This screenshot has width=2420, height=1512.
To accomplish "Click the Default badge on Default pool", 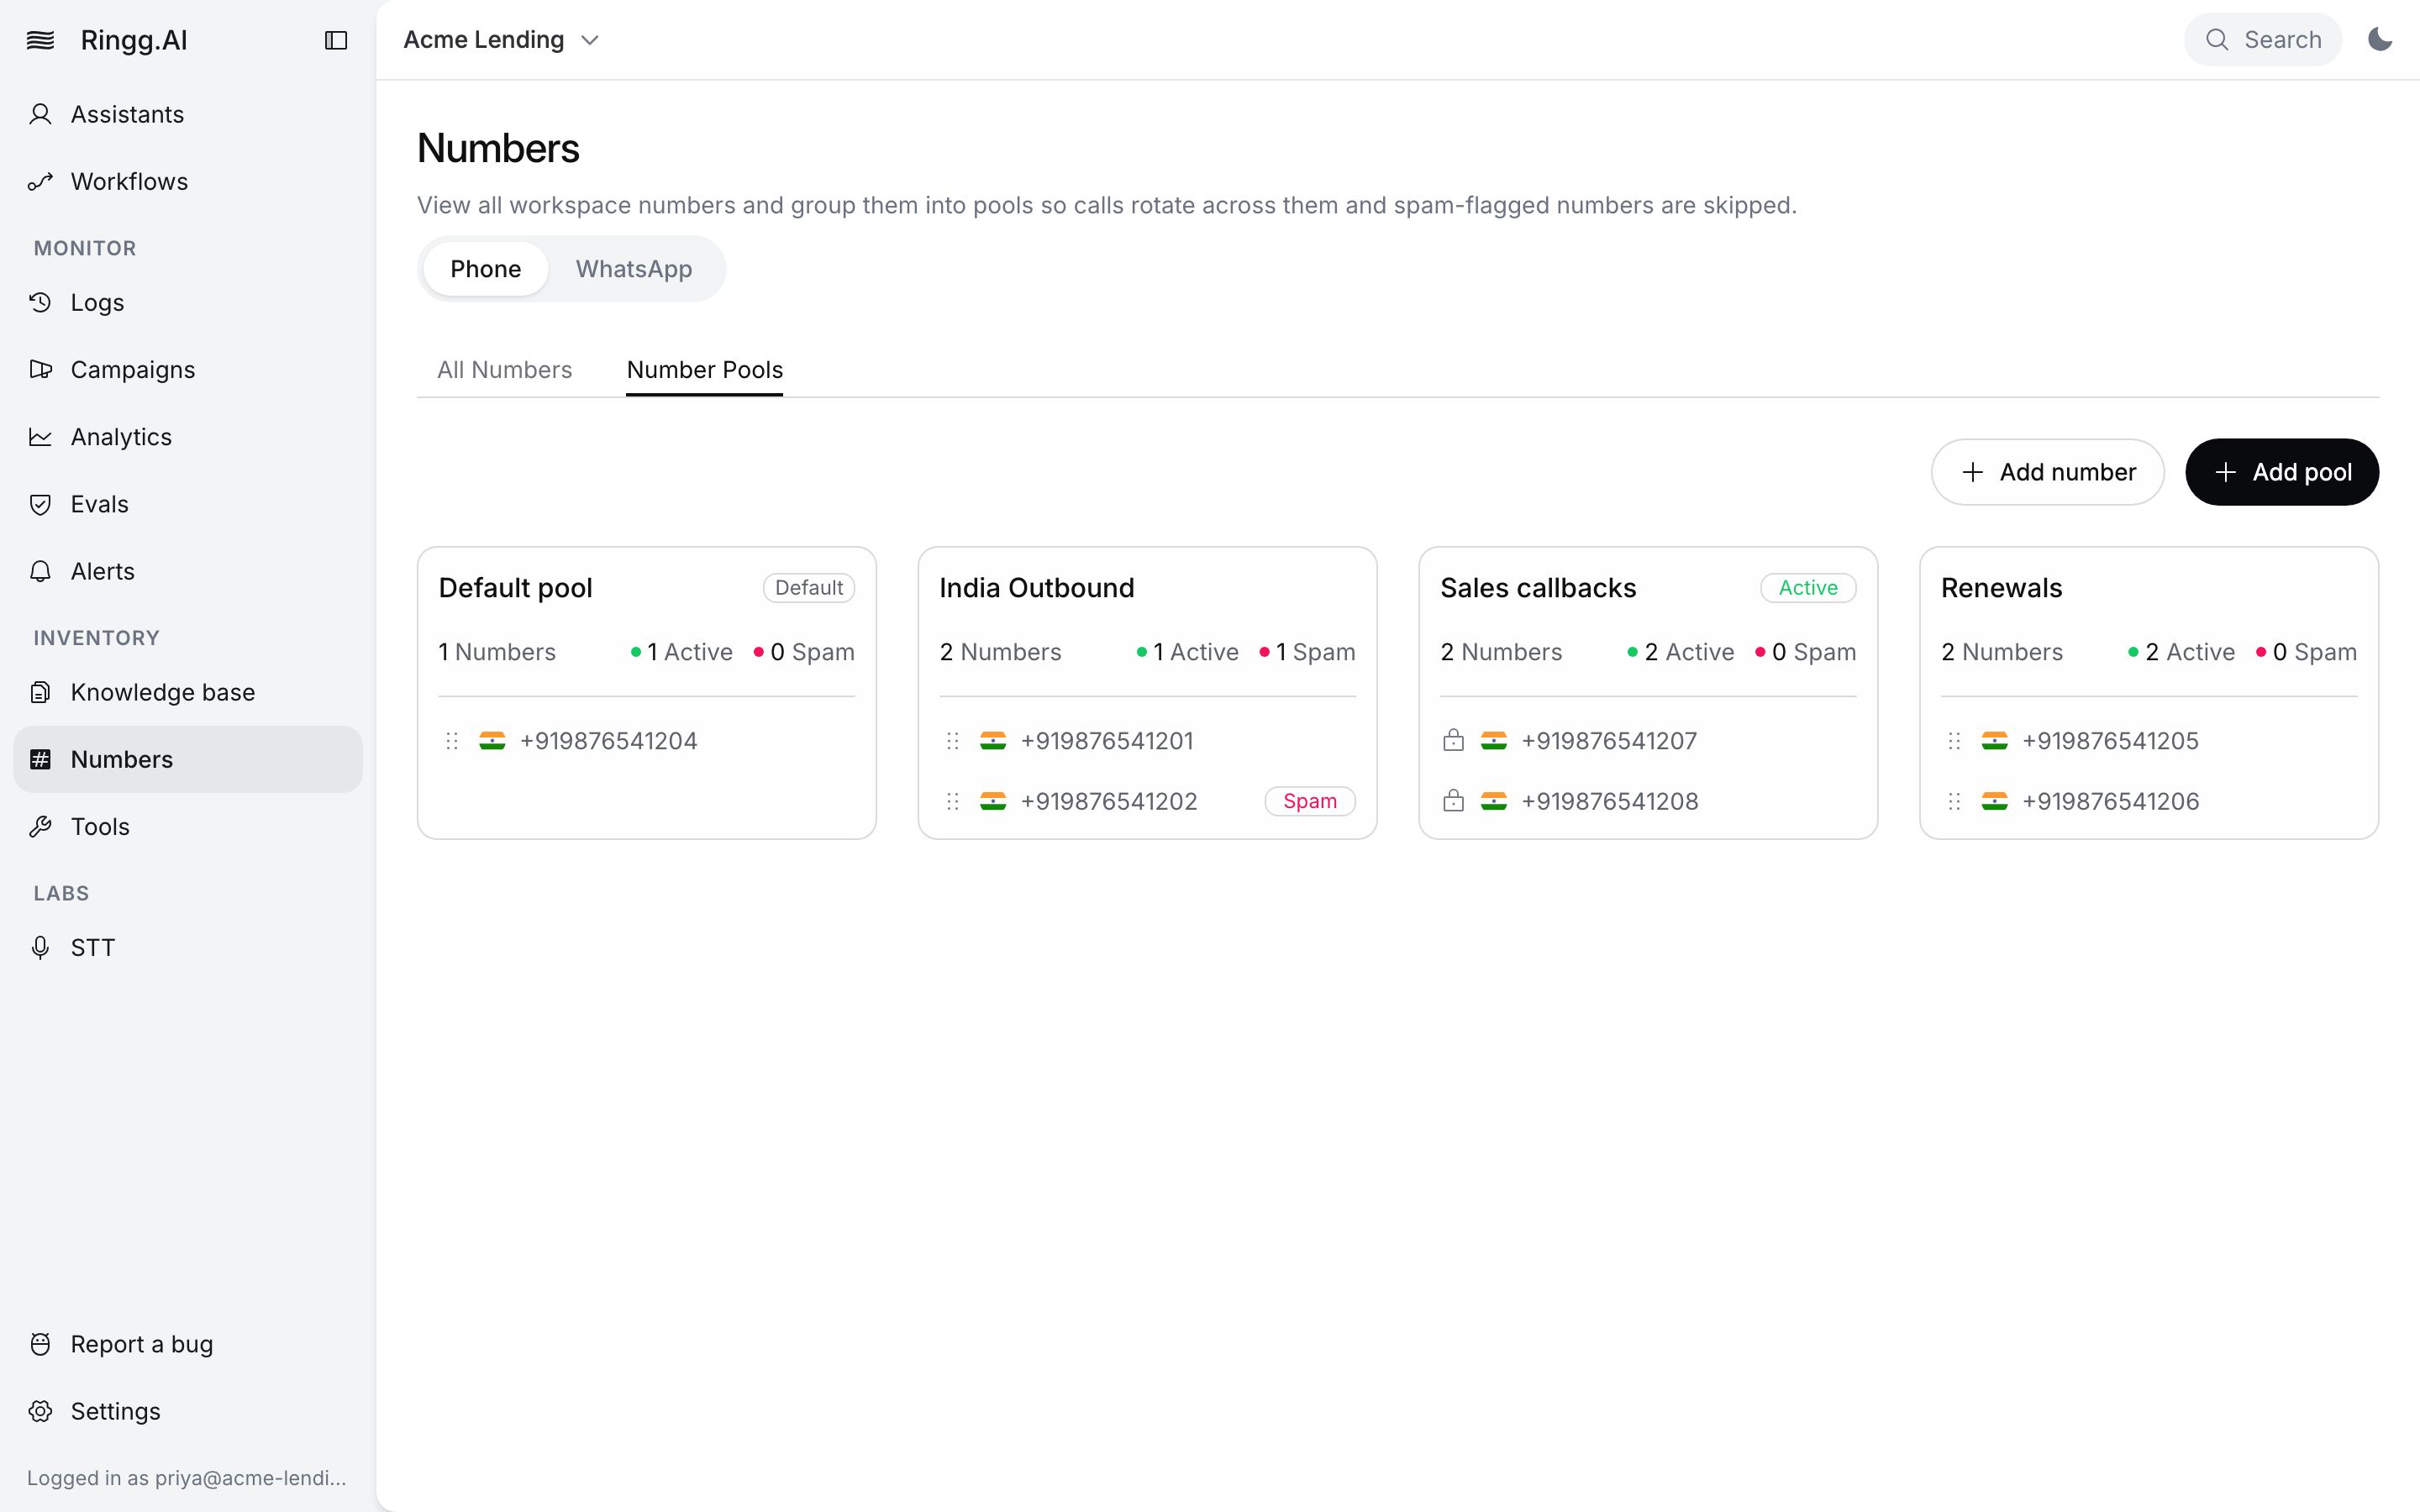I will (x=808, y=588).
